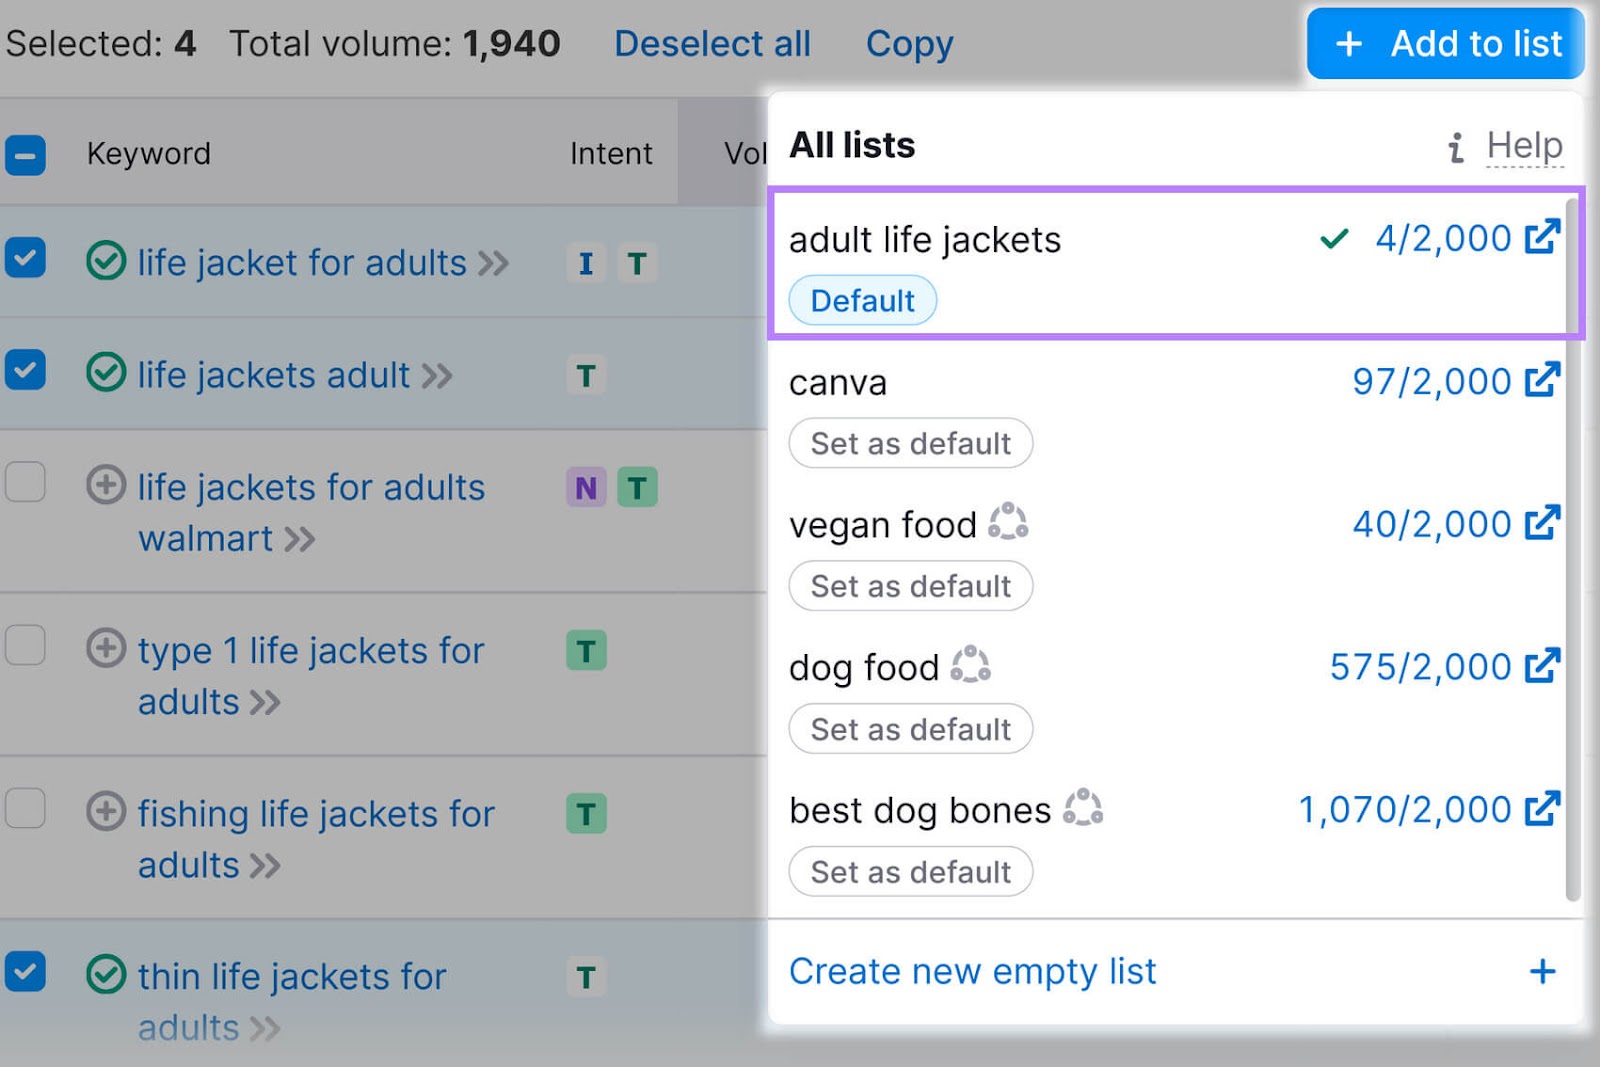
Task: Select best dog bones list entry
Action: click(x=1168, y=842)
